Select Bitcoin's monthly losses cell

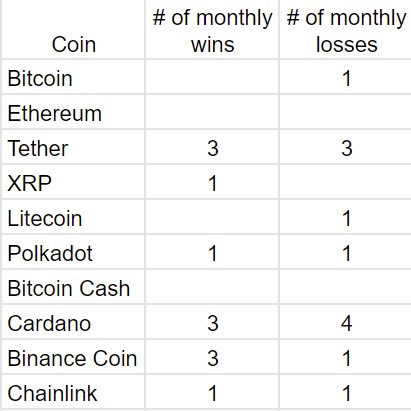[346, 77]
